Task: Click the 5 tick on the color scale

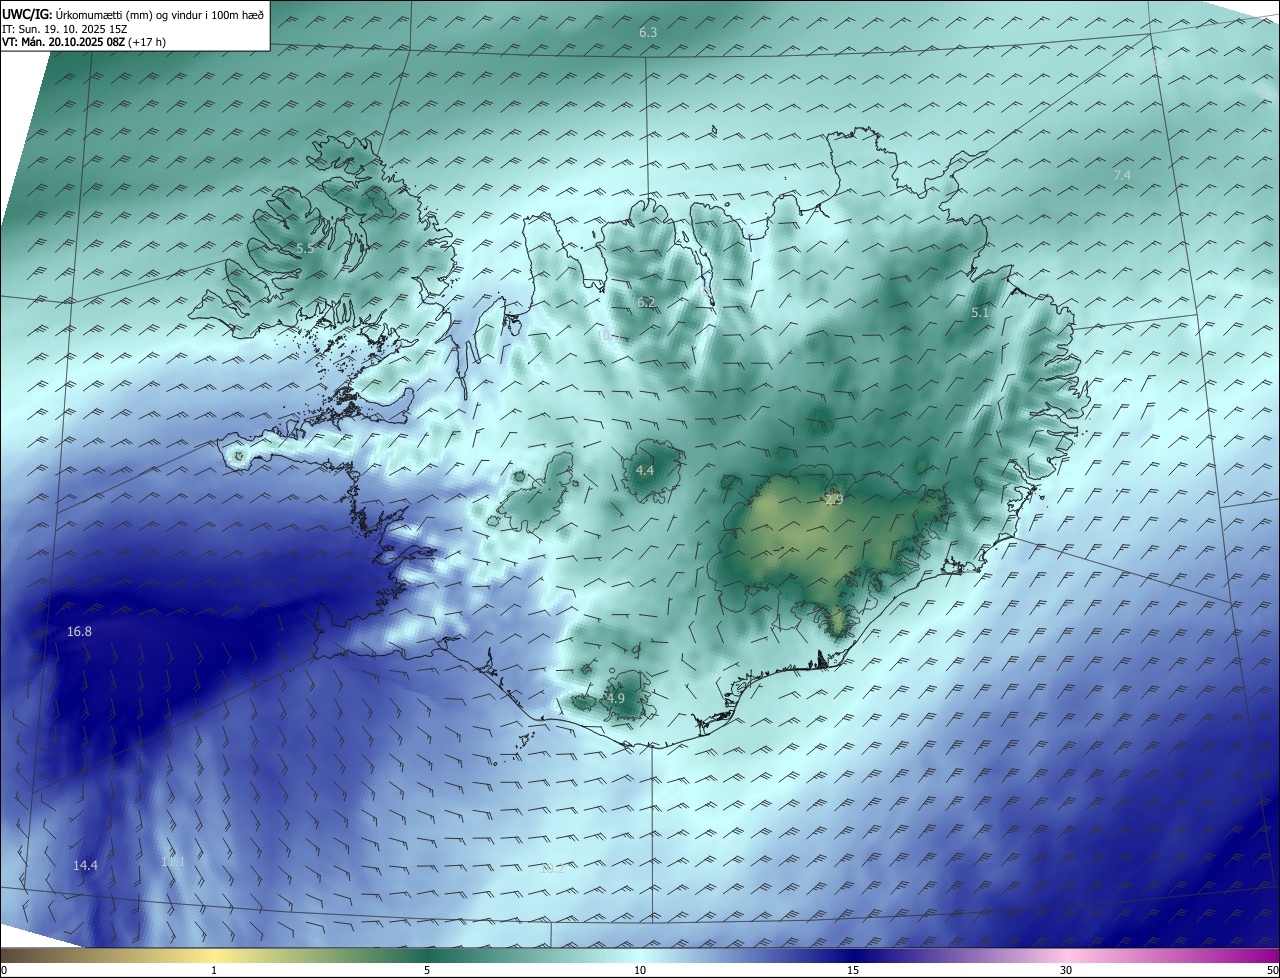Action: click(427, 970)
